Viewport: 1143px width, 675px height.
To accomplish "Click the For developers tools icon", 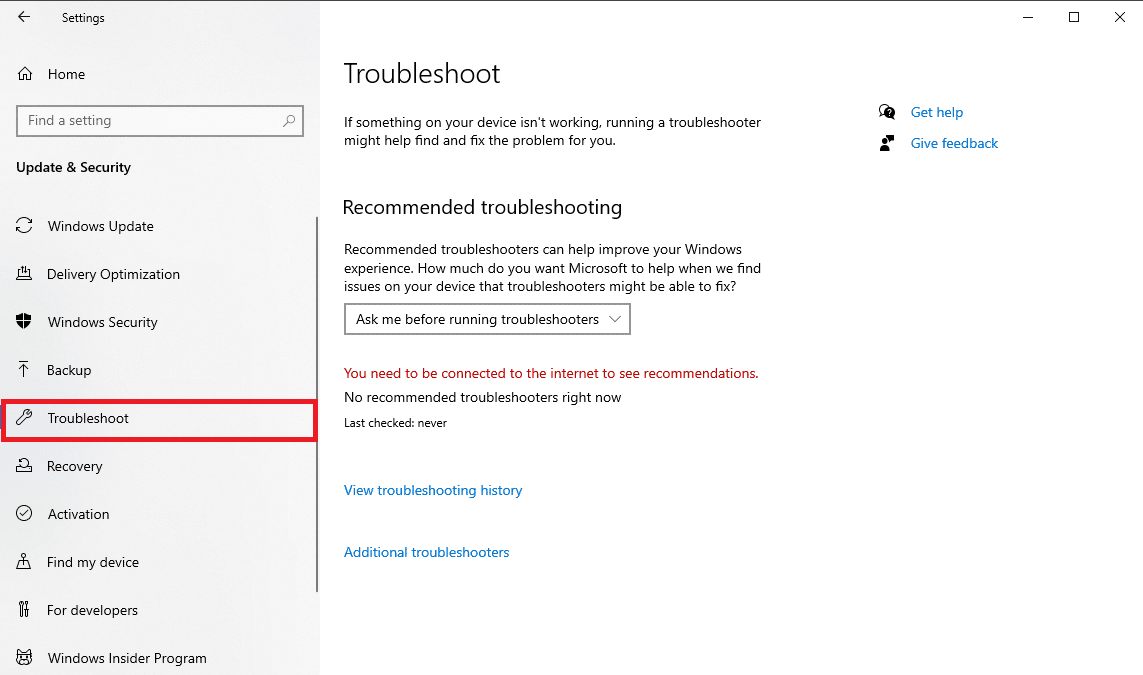I will 24,609.
